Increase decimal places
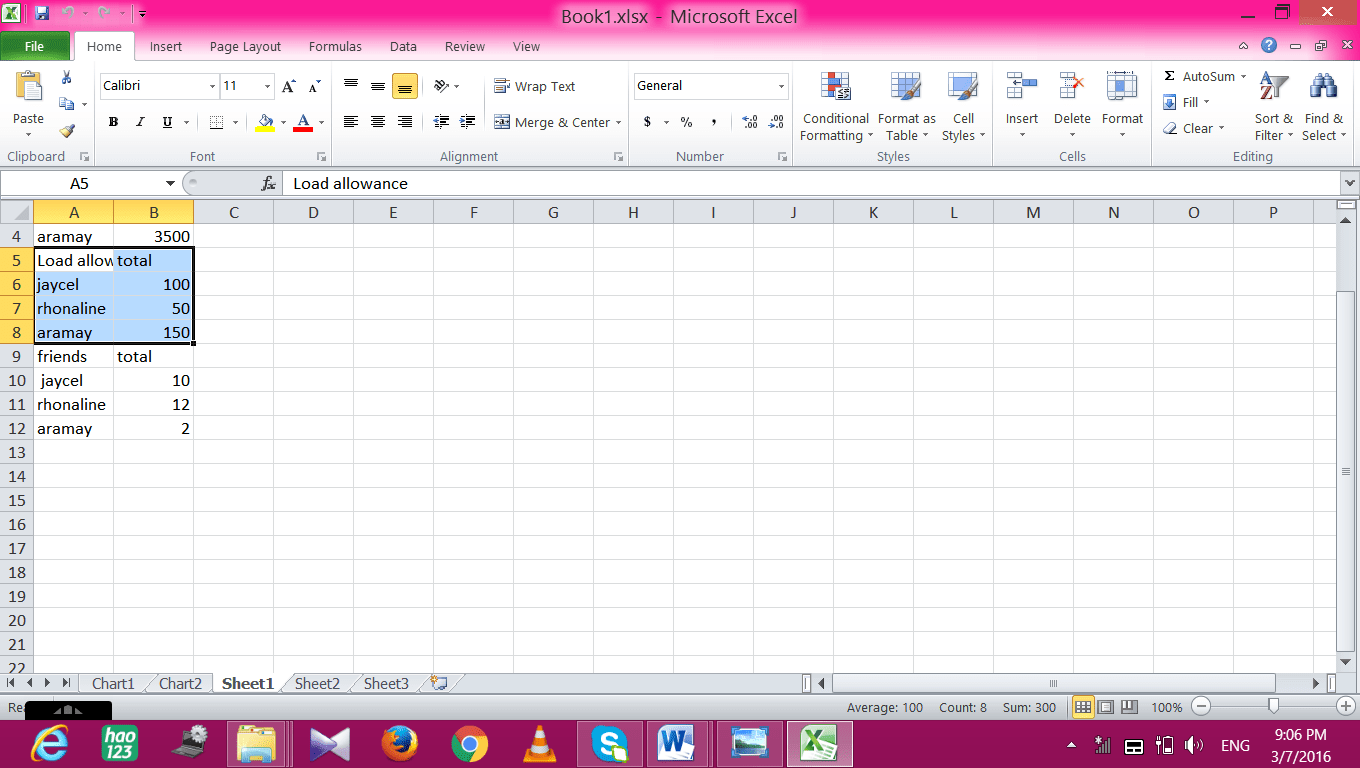 [x=750, y=122]
